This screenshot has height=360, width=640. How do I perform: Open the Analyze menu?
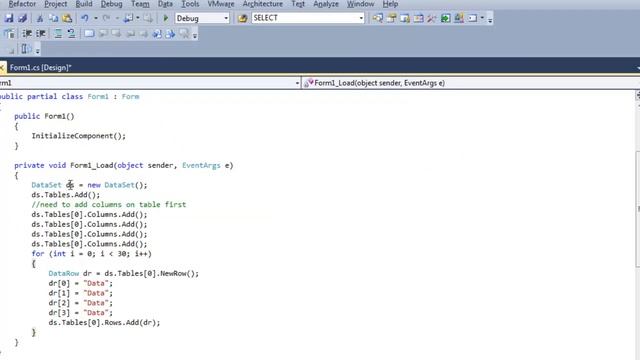click(x=326, y=4)
